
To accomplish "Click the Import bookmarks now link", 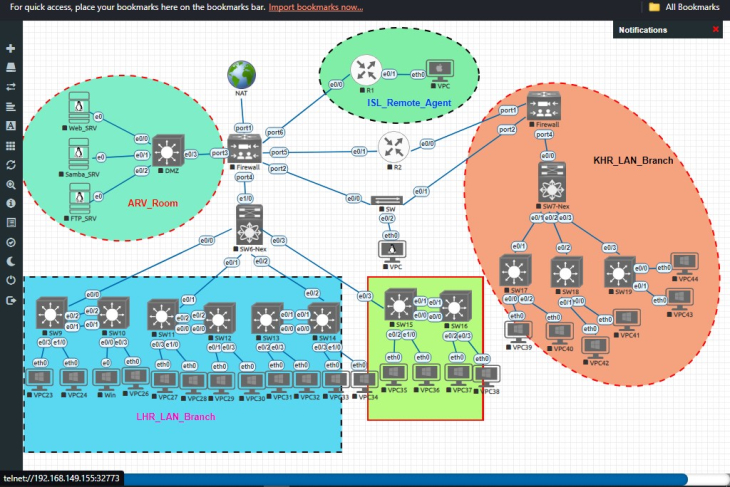I will click(x=316, y=7).
